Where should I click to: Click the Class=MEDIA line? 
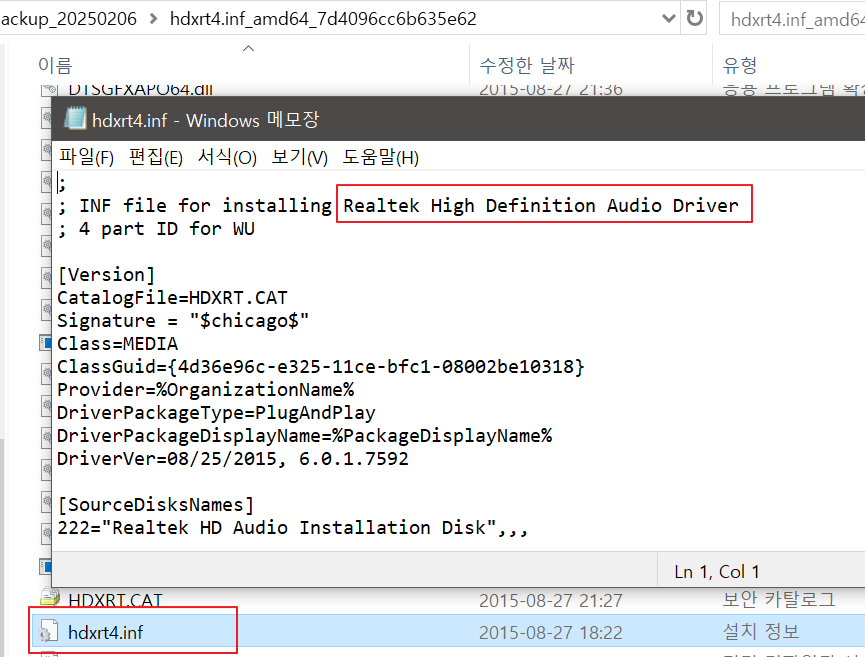(118, 344)
